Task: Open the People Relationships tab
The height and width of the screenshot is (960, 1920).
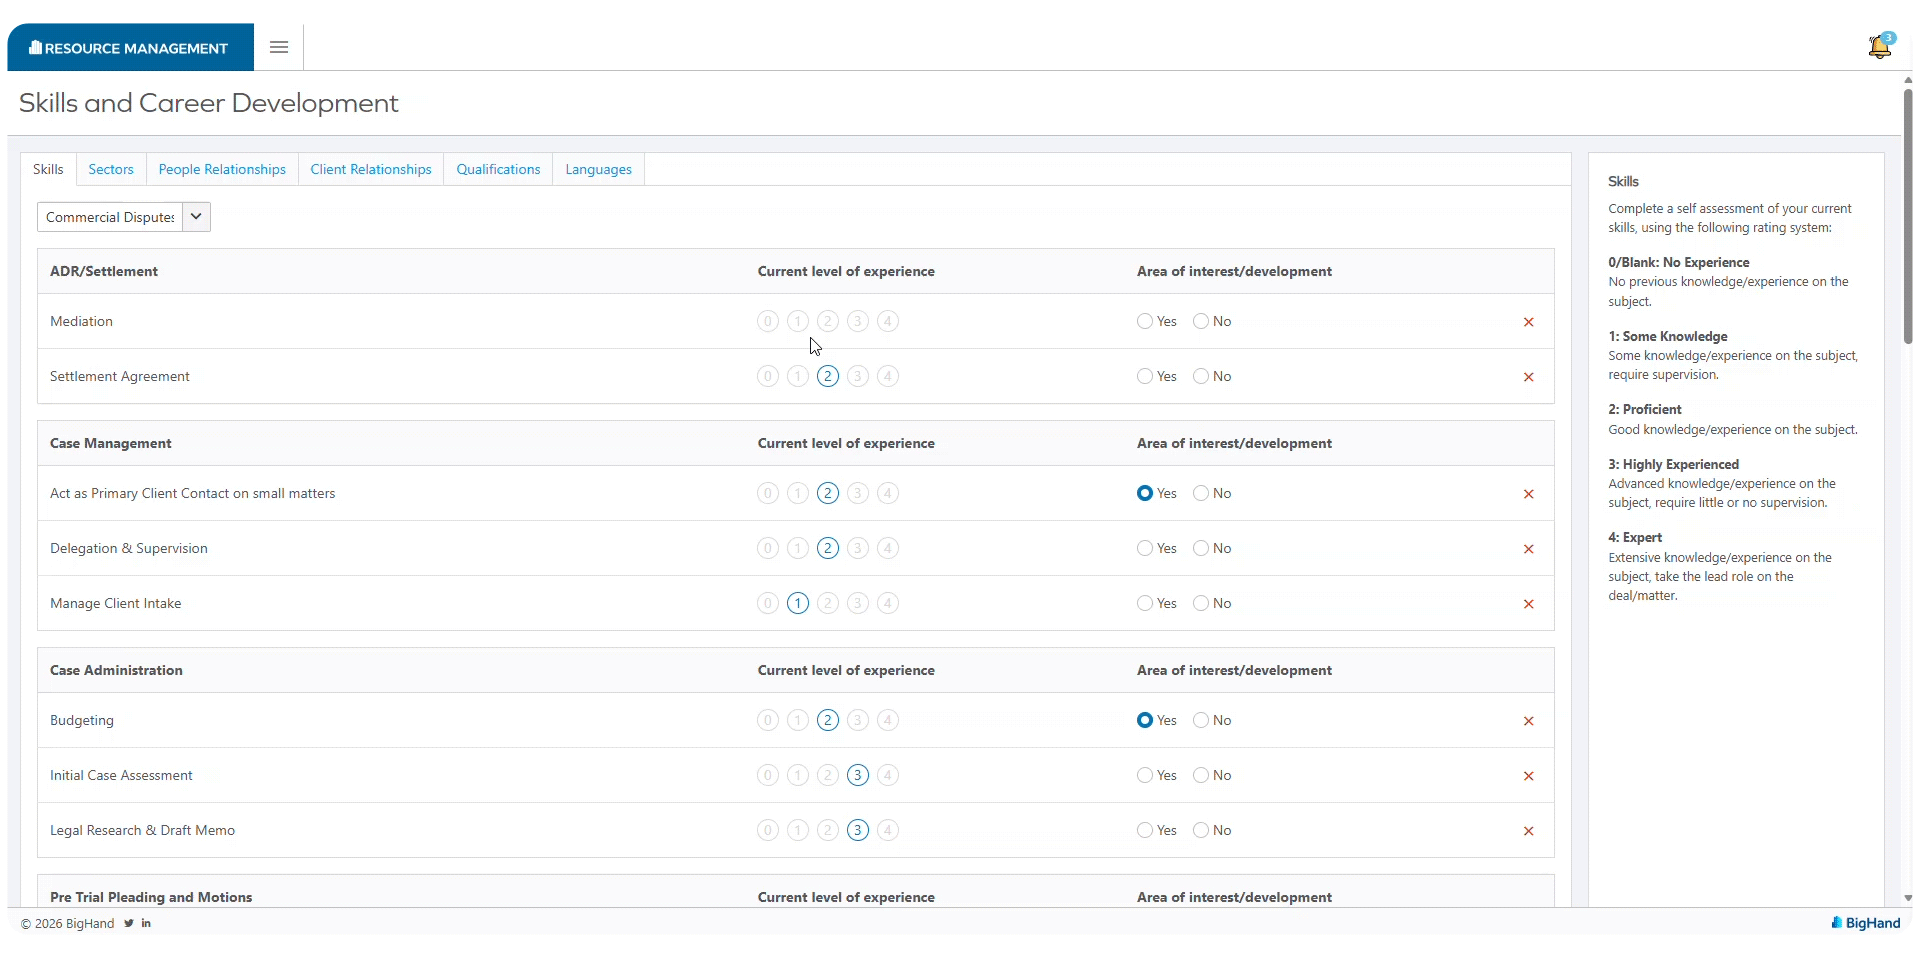Action: [222, 169]
